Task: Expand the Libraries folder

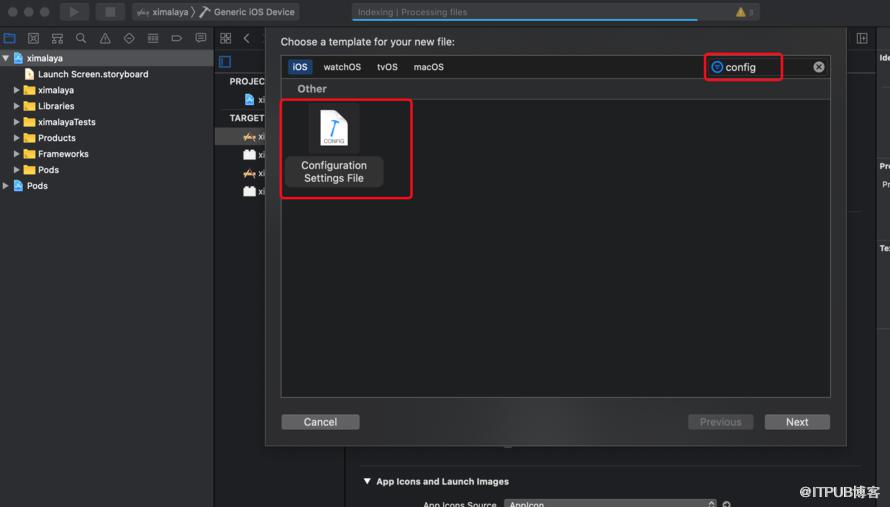Action: [x=16, y=106]
